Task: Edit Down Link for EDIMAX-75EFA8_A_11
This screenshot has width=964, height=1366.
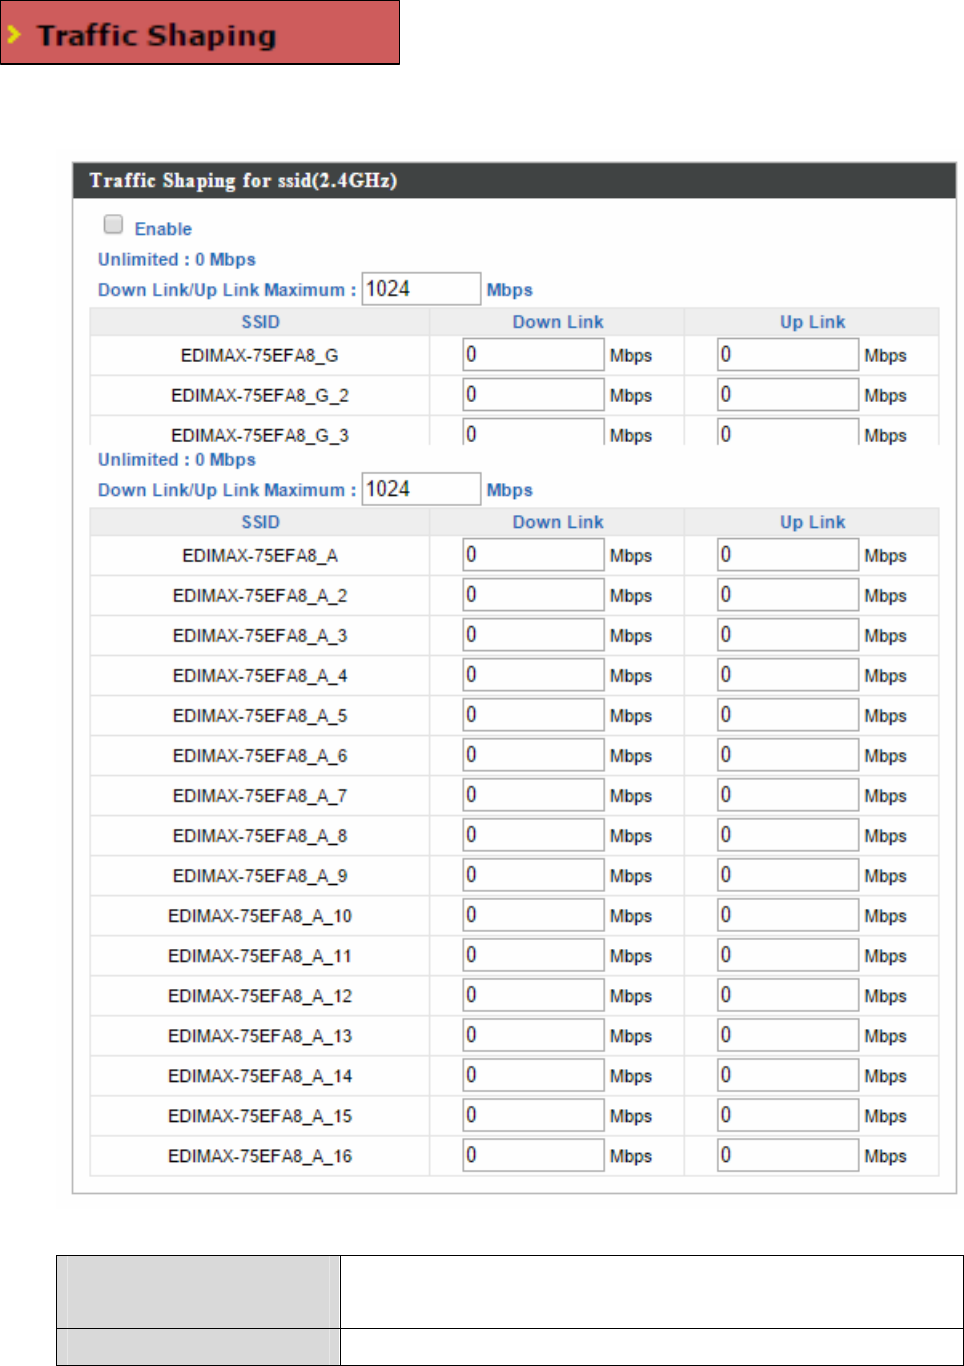Action: [534, 955]
